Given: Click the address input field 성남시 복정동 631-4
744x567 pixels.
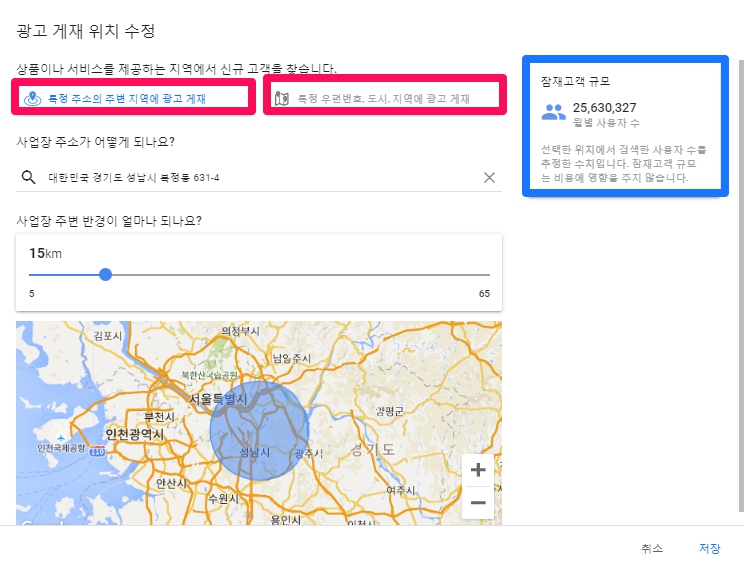Looking at the screenshot, I should (x=259, y=177).
